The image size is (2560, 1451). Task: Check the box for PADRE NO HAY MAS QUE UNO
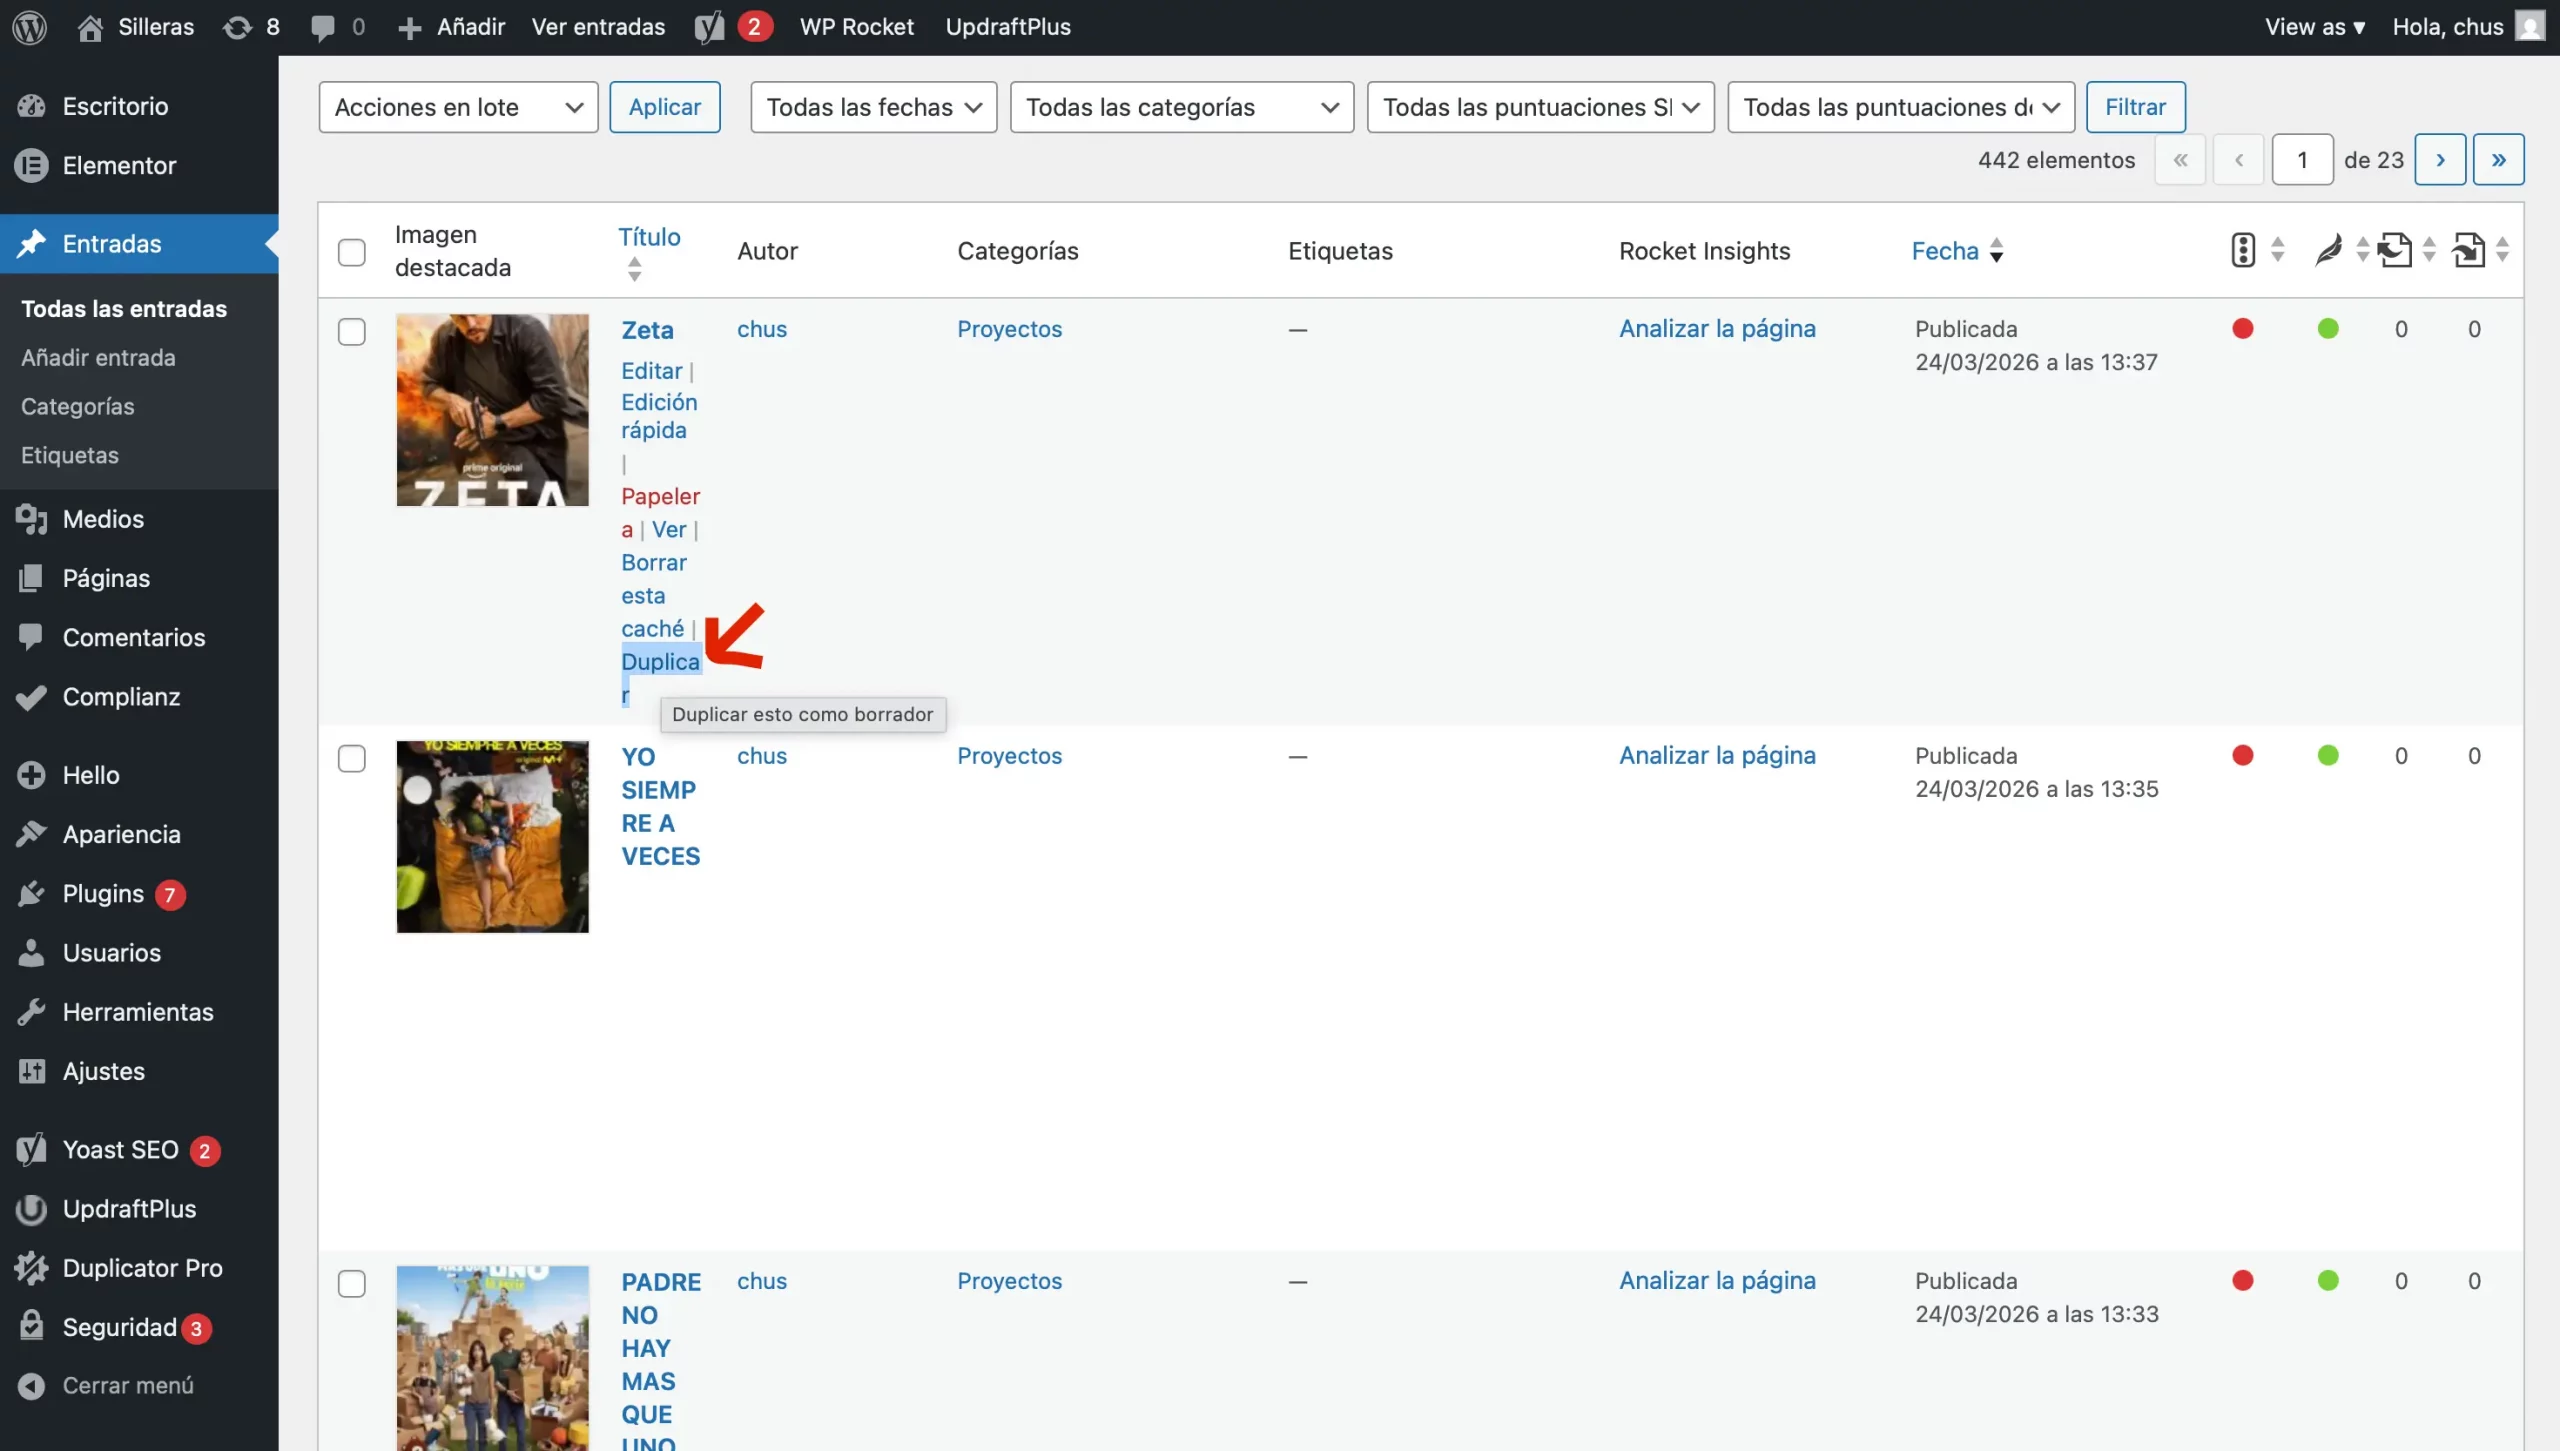tap(351, 1283)
